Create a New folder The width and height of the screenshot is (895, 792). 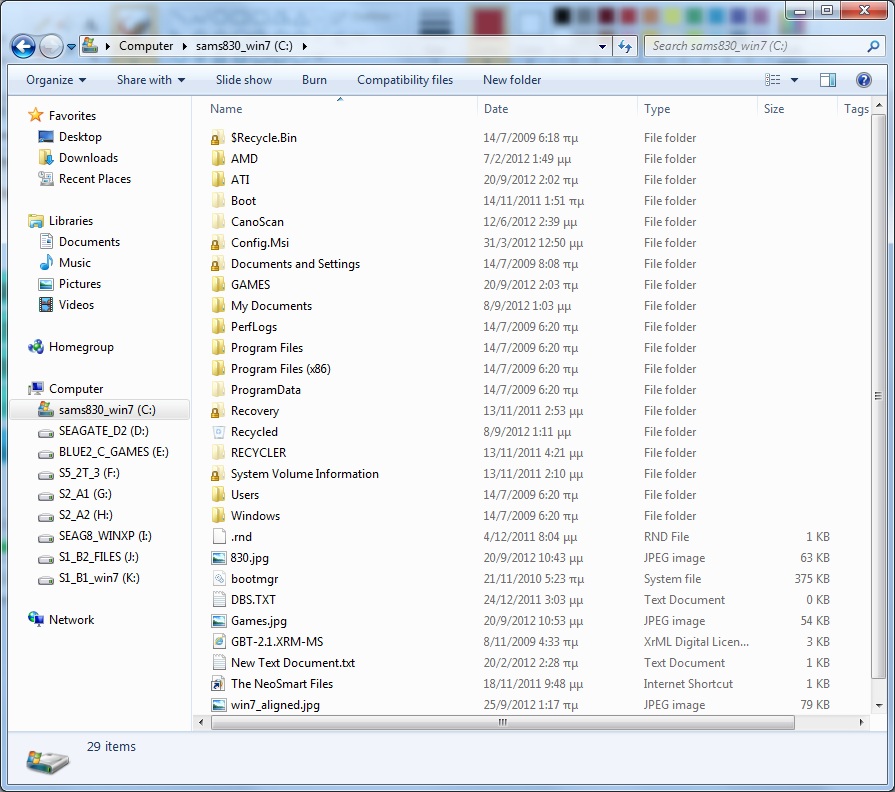click(x=512, y=80)
